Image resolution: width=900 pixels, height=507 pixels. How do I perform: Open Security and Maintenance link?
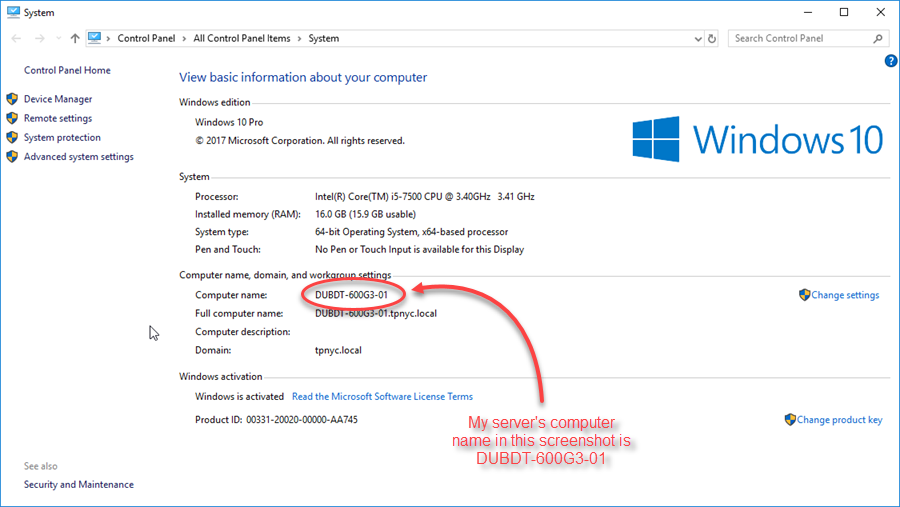pos(79,485)
